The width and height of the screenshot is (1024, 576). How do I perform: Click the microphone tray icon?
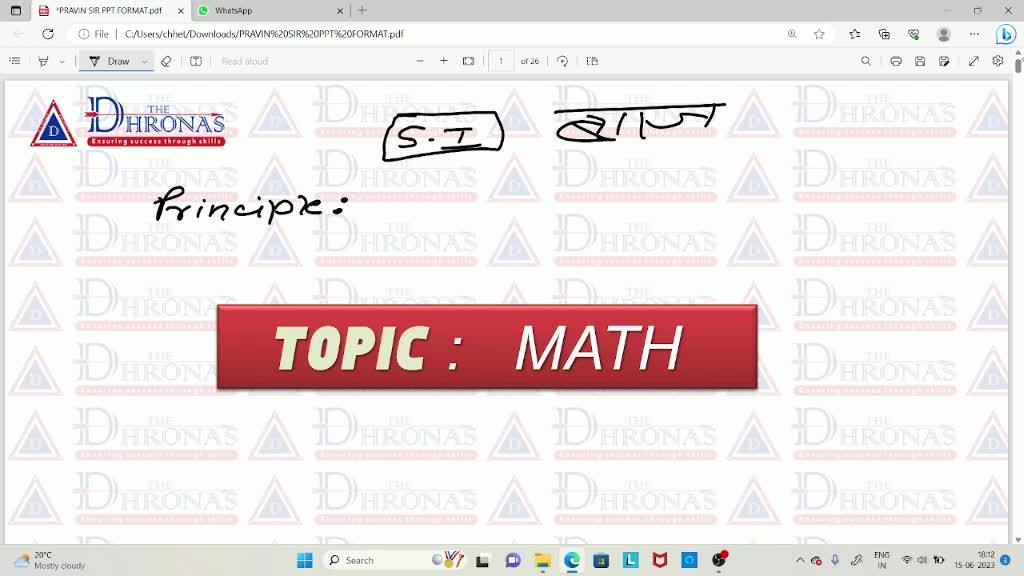835,560
